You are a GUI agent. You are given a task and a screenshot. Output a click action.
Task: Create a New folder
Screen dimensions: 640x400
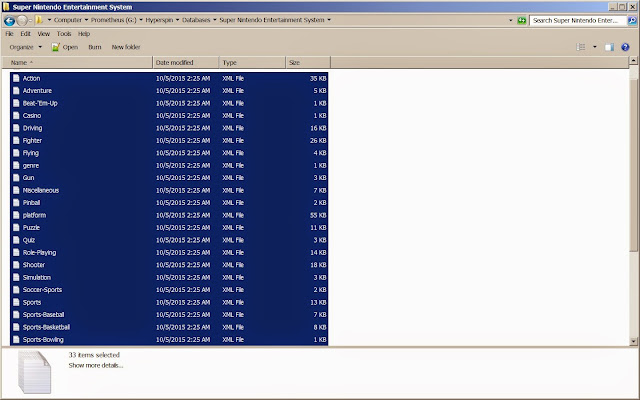(126, 47)
